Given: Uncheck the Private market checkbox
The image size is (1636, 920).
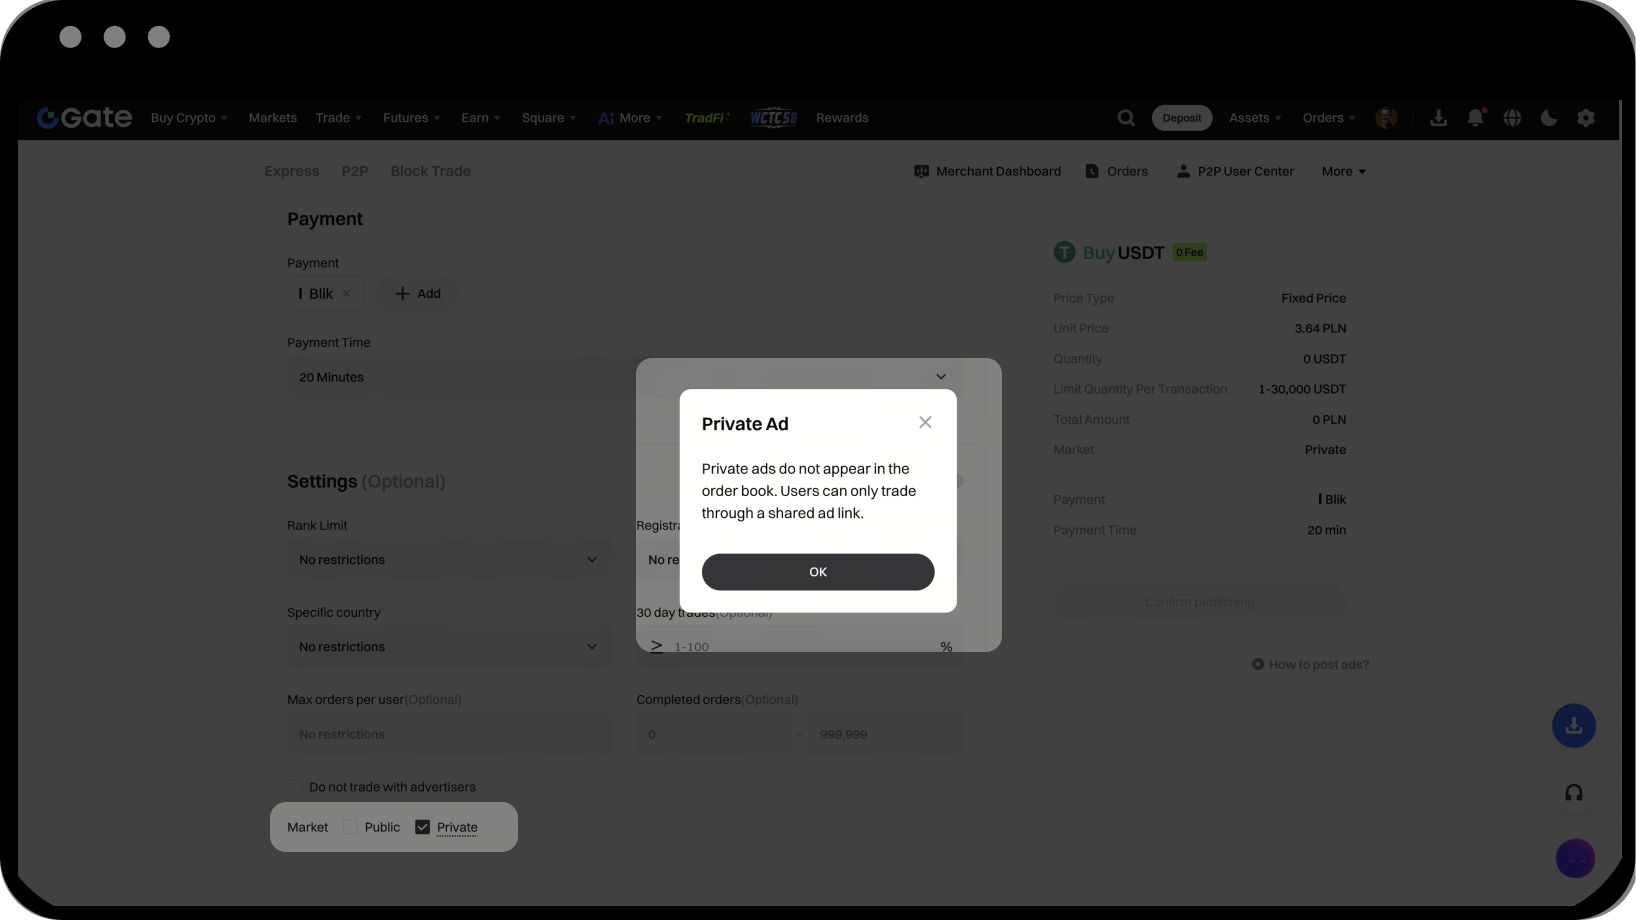Looking at the screenshot, I should pos(423,828).
